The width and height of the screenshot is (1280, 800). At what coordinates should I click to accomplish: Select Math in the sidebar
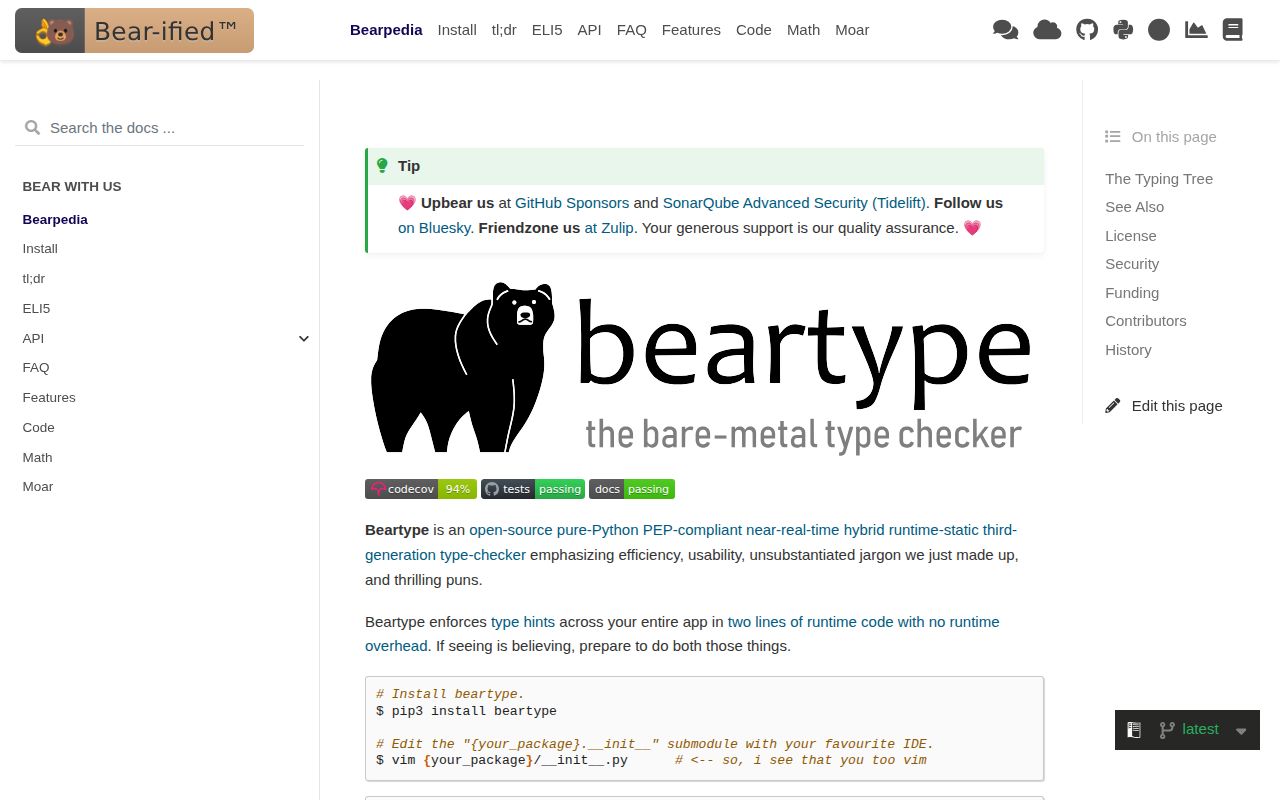[37, 457]
